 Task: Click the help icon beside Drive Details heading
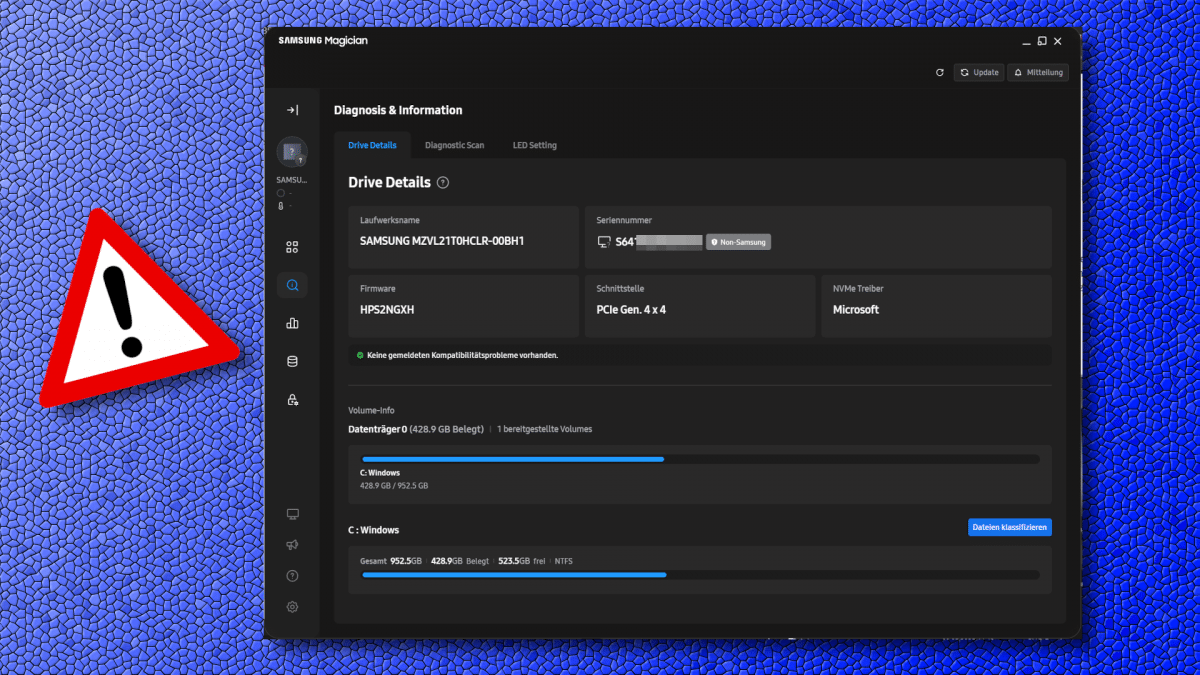(x=443, y=183)
